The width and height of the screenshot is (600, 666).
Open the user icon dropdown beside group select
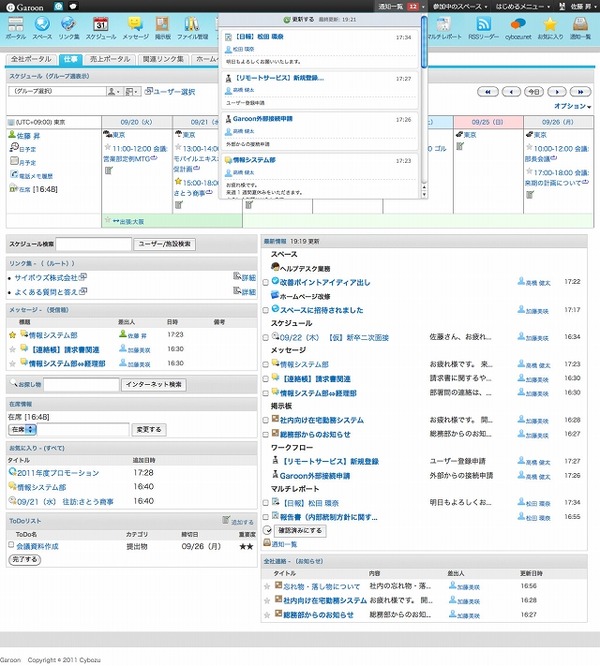click(x=113, y=91)
